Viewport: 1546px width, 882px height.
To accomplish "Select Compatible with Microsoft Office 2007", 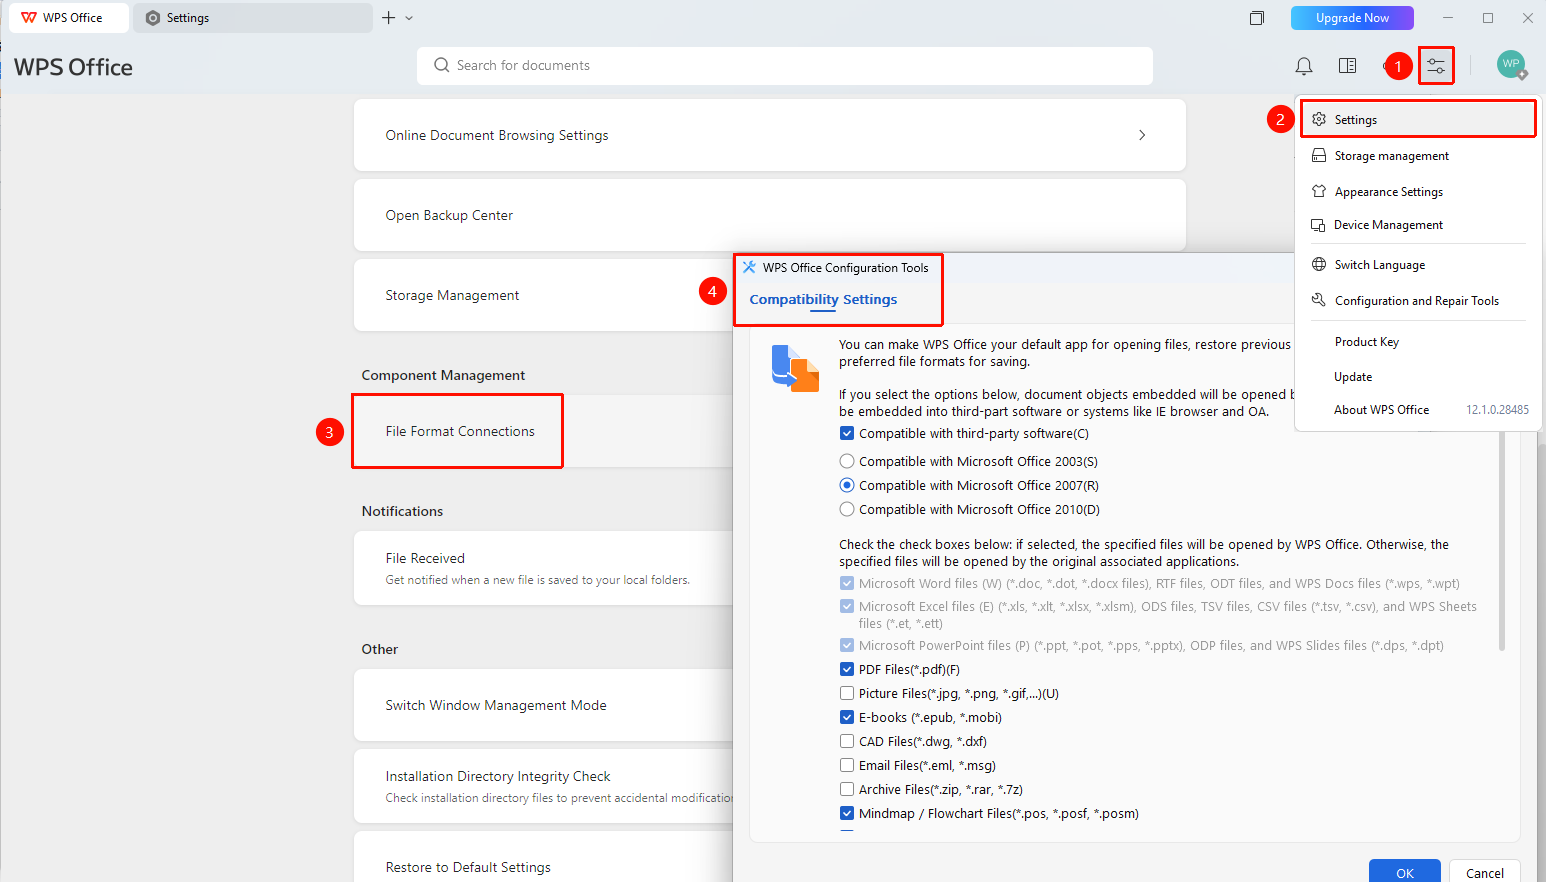I will point(847,486).
